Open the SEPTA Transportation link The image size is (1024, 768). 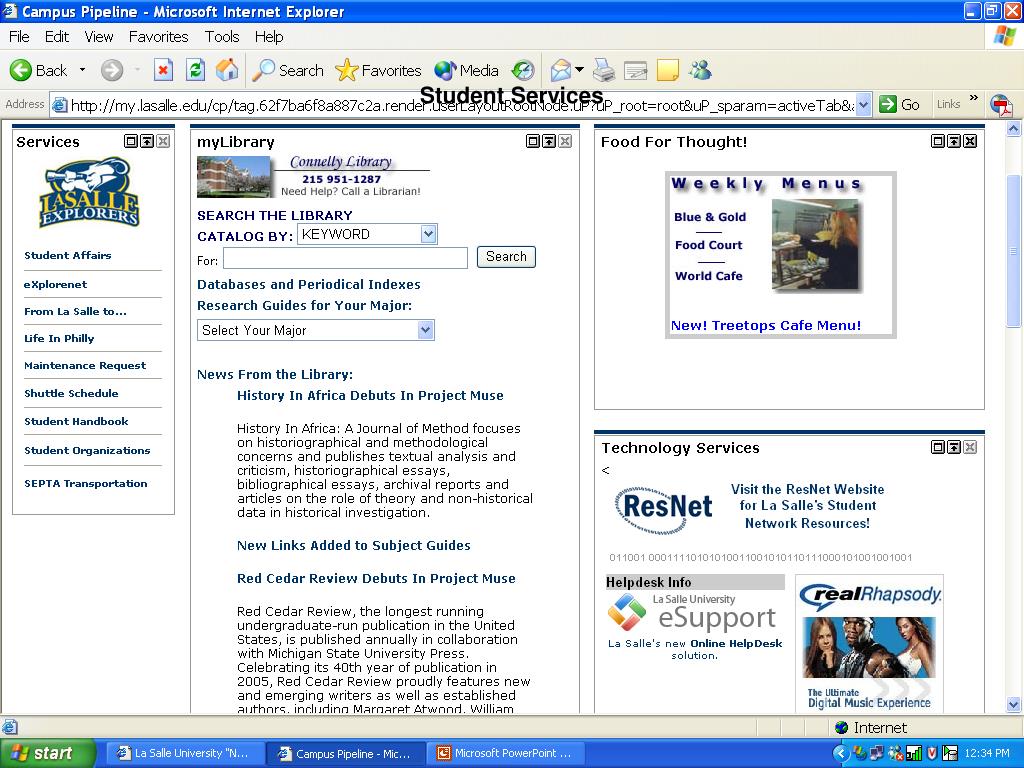(x=86, y=483)
